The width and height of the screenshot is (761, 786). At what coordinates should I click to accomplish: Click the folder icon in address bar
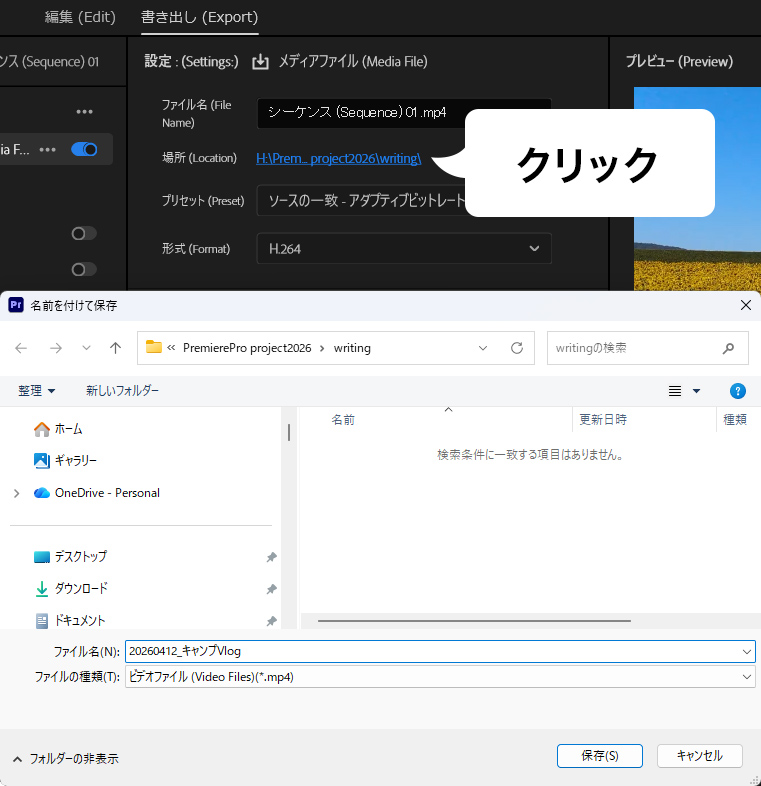(153, 347)
